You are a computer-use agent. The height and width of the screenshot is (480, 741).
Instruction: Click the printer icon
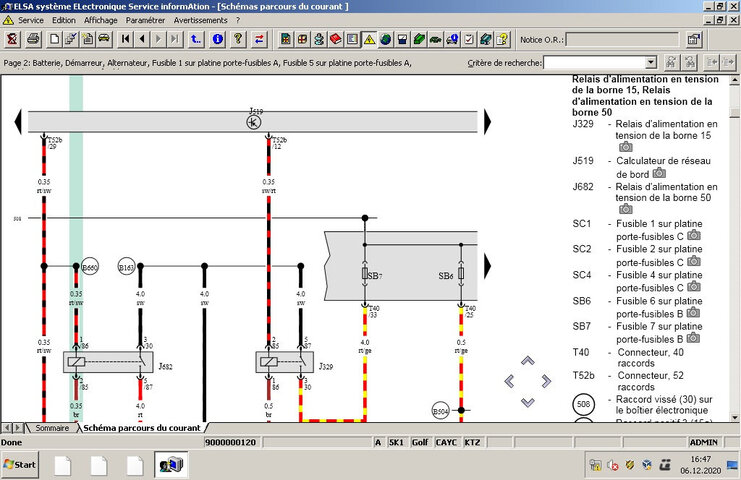33,39
